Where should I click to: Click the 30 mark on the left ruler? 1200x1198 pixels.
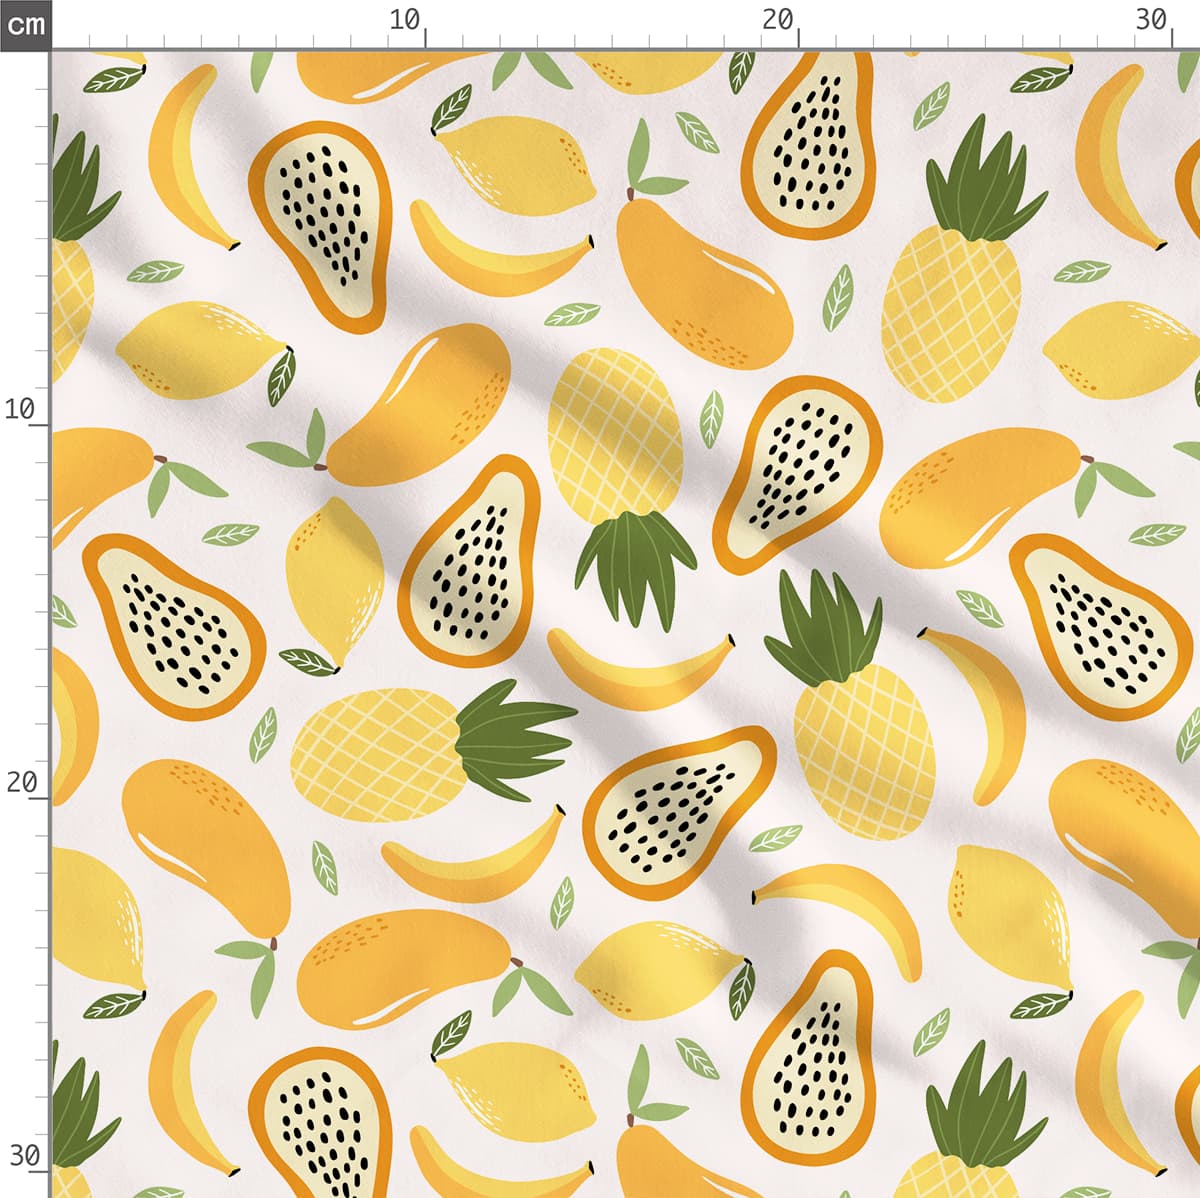pyautogui.click(x=22, y=1156)
